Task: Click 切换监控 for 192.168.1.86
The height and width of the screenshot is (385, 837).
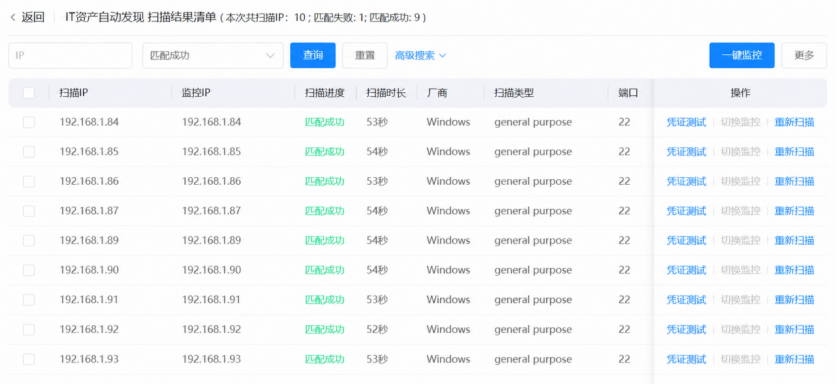Action: (x=740, y=182)
